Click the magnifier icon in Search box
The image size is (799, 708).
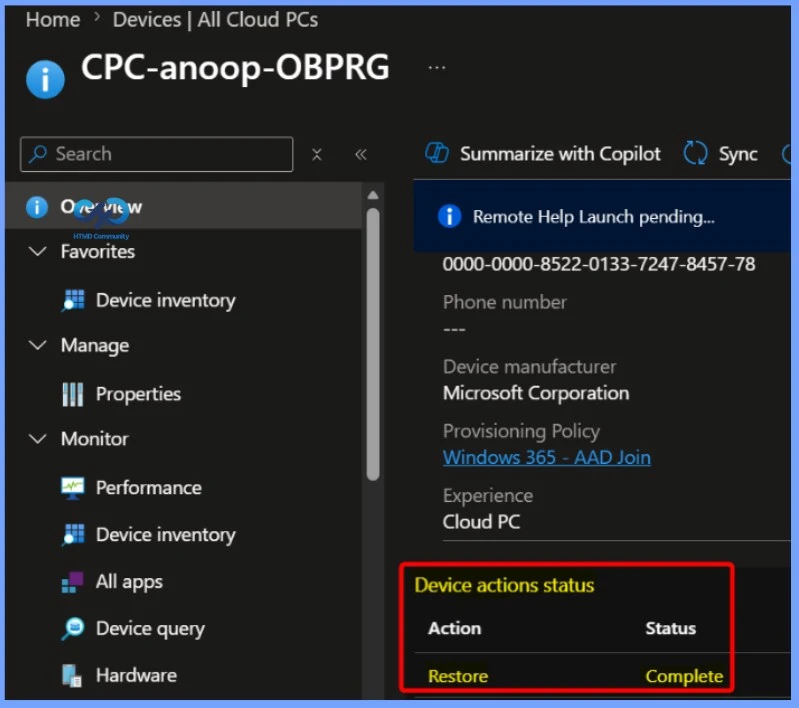click(38, 154)
